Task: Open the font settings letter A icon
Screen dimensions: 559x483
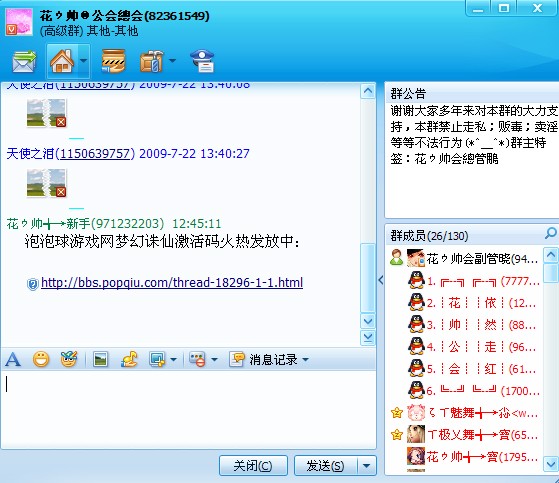Action: (13, 359)
